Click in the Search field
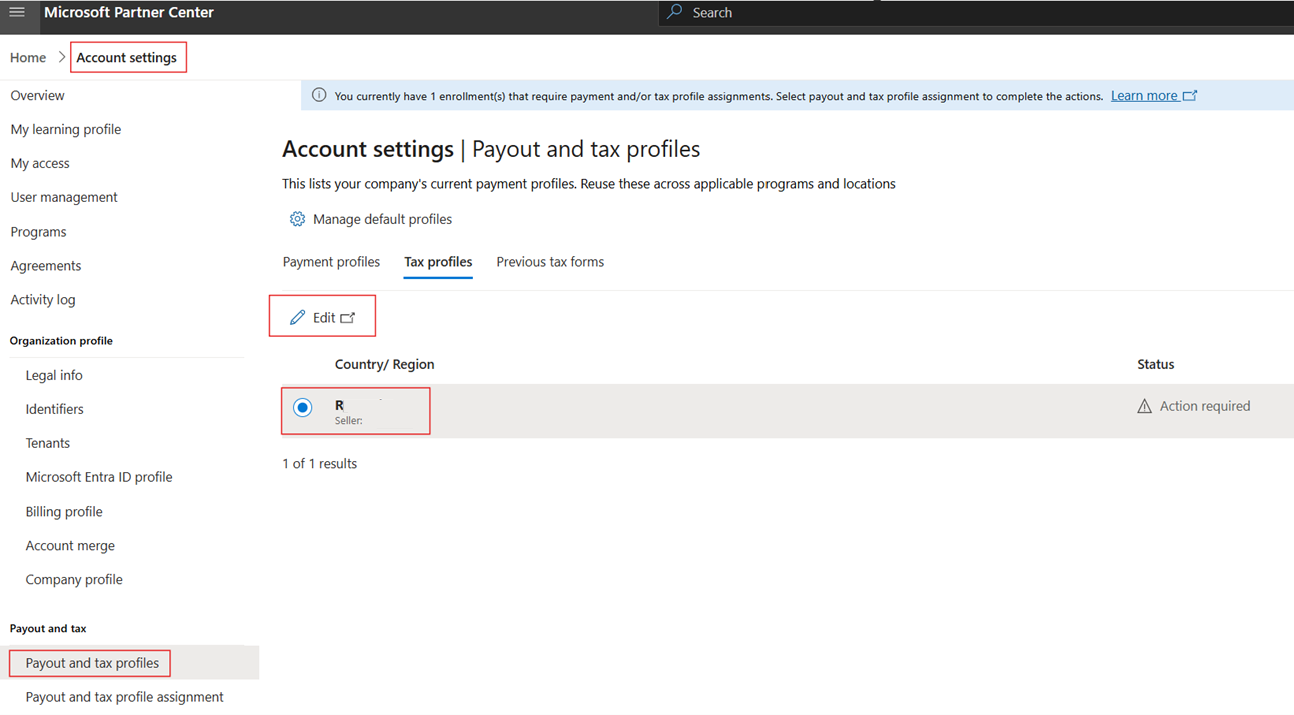The image size is (1294, 715). (x=900, y=13)
